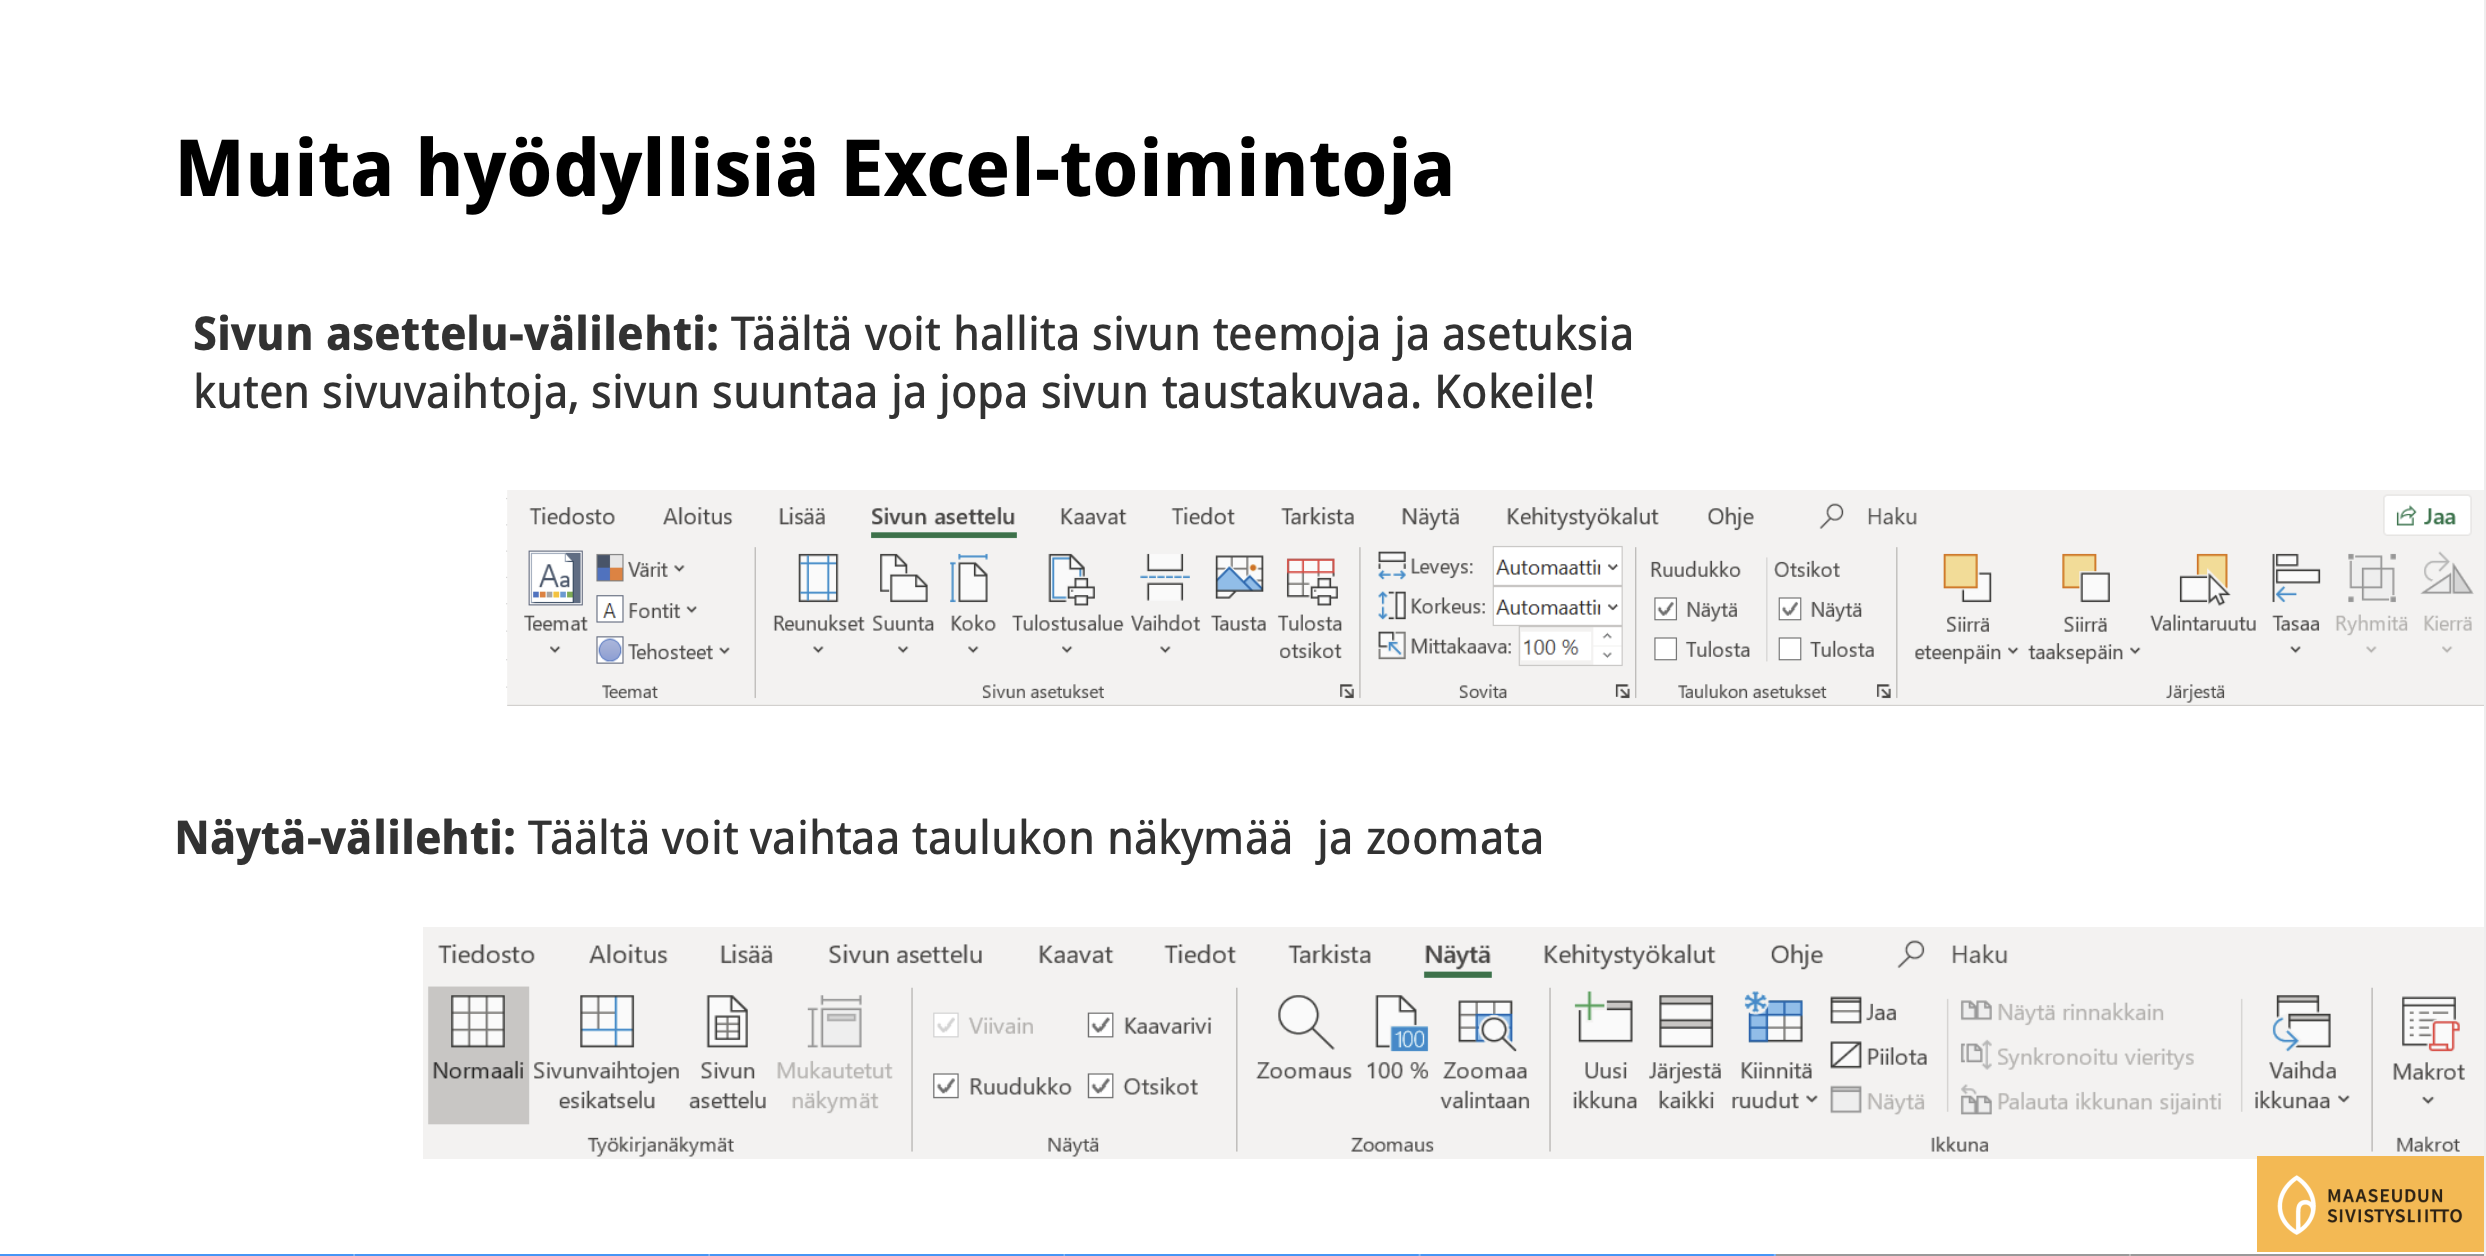Switch to Sivunvaihtojen esikatselu view

click(606, 1052)
